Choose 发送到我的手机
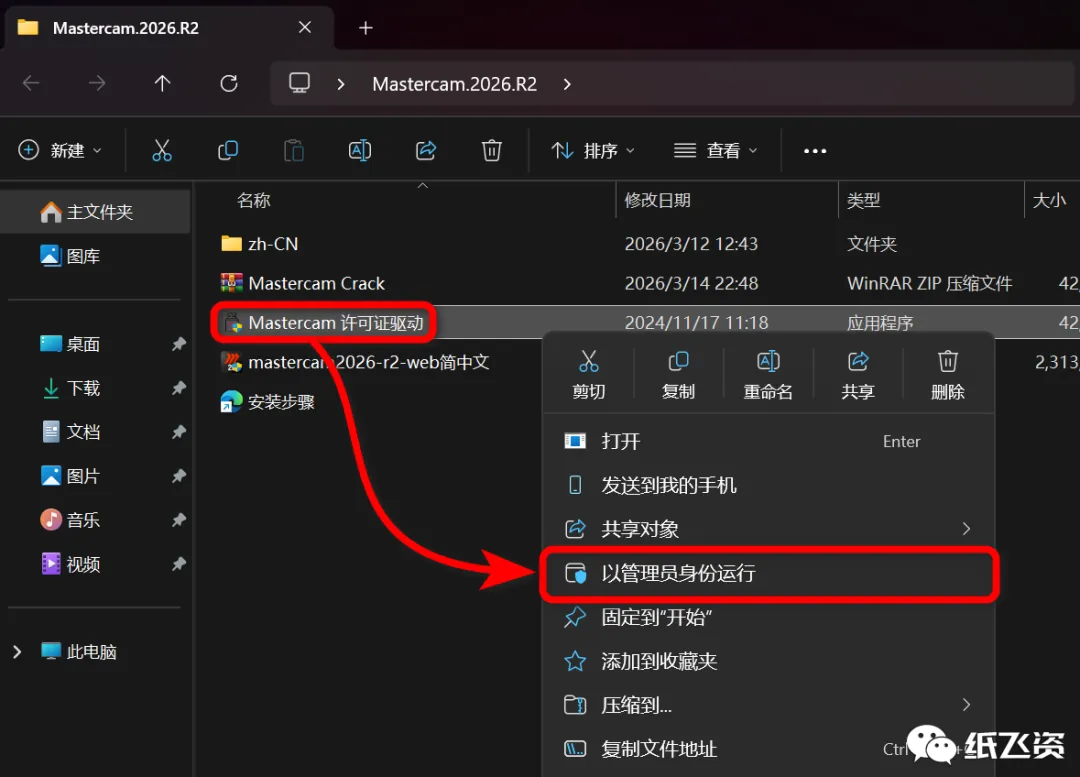This screenshot has height=777, width=1080. [x=768, y=485]
